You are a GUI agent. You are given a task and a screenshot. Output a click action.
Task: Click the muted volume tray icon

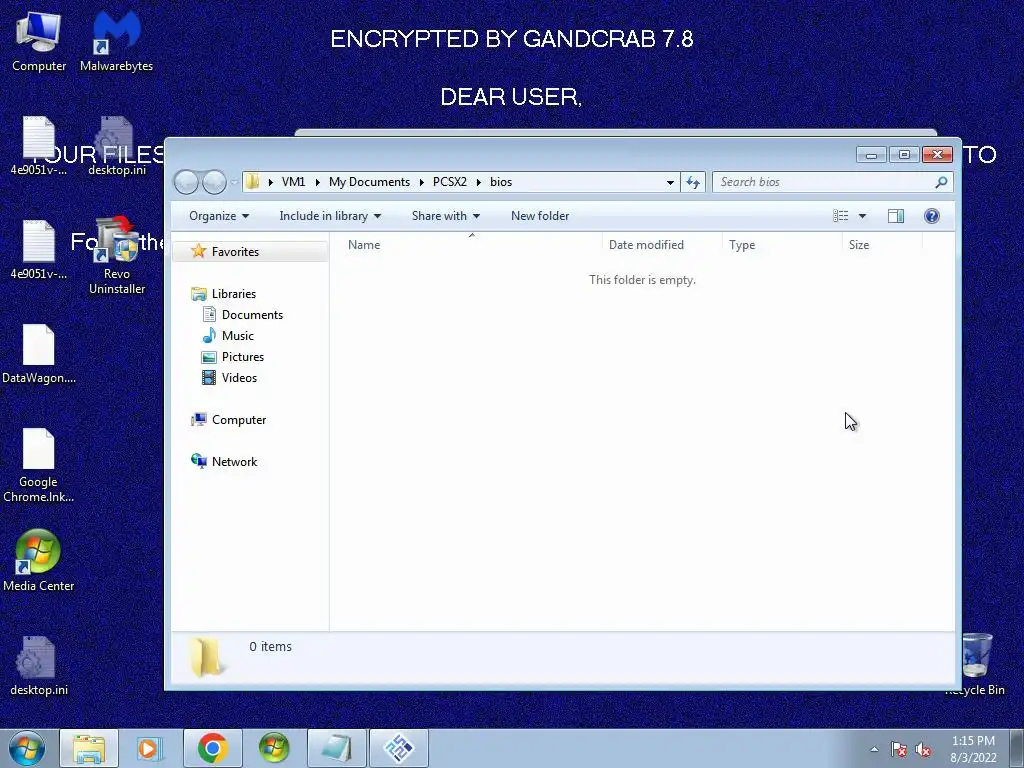point(923,749)
